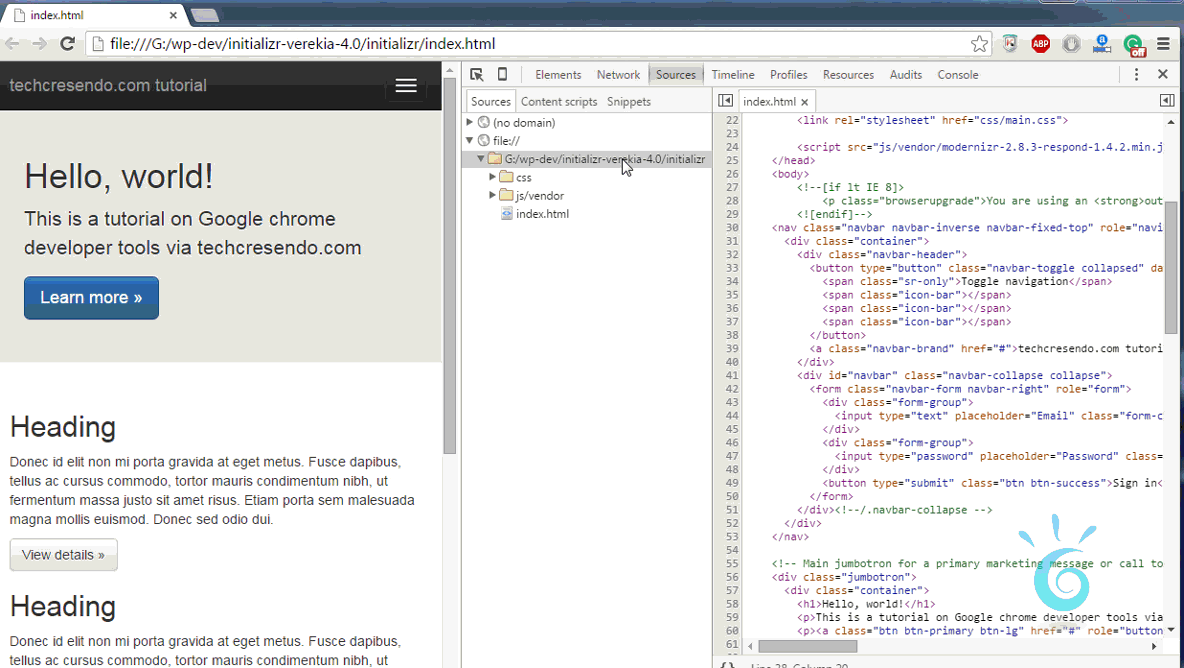Viewport: 1184px width, 668px height.
Task: Open the Console panel
Action: coord(958,75)
